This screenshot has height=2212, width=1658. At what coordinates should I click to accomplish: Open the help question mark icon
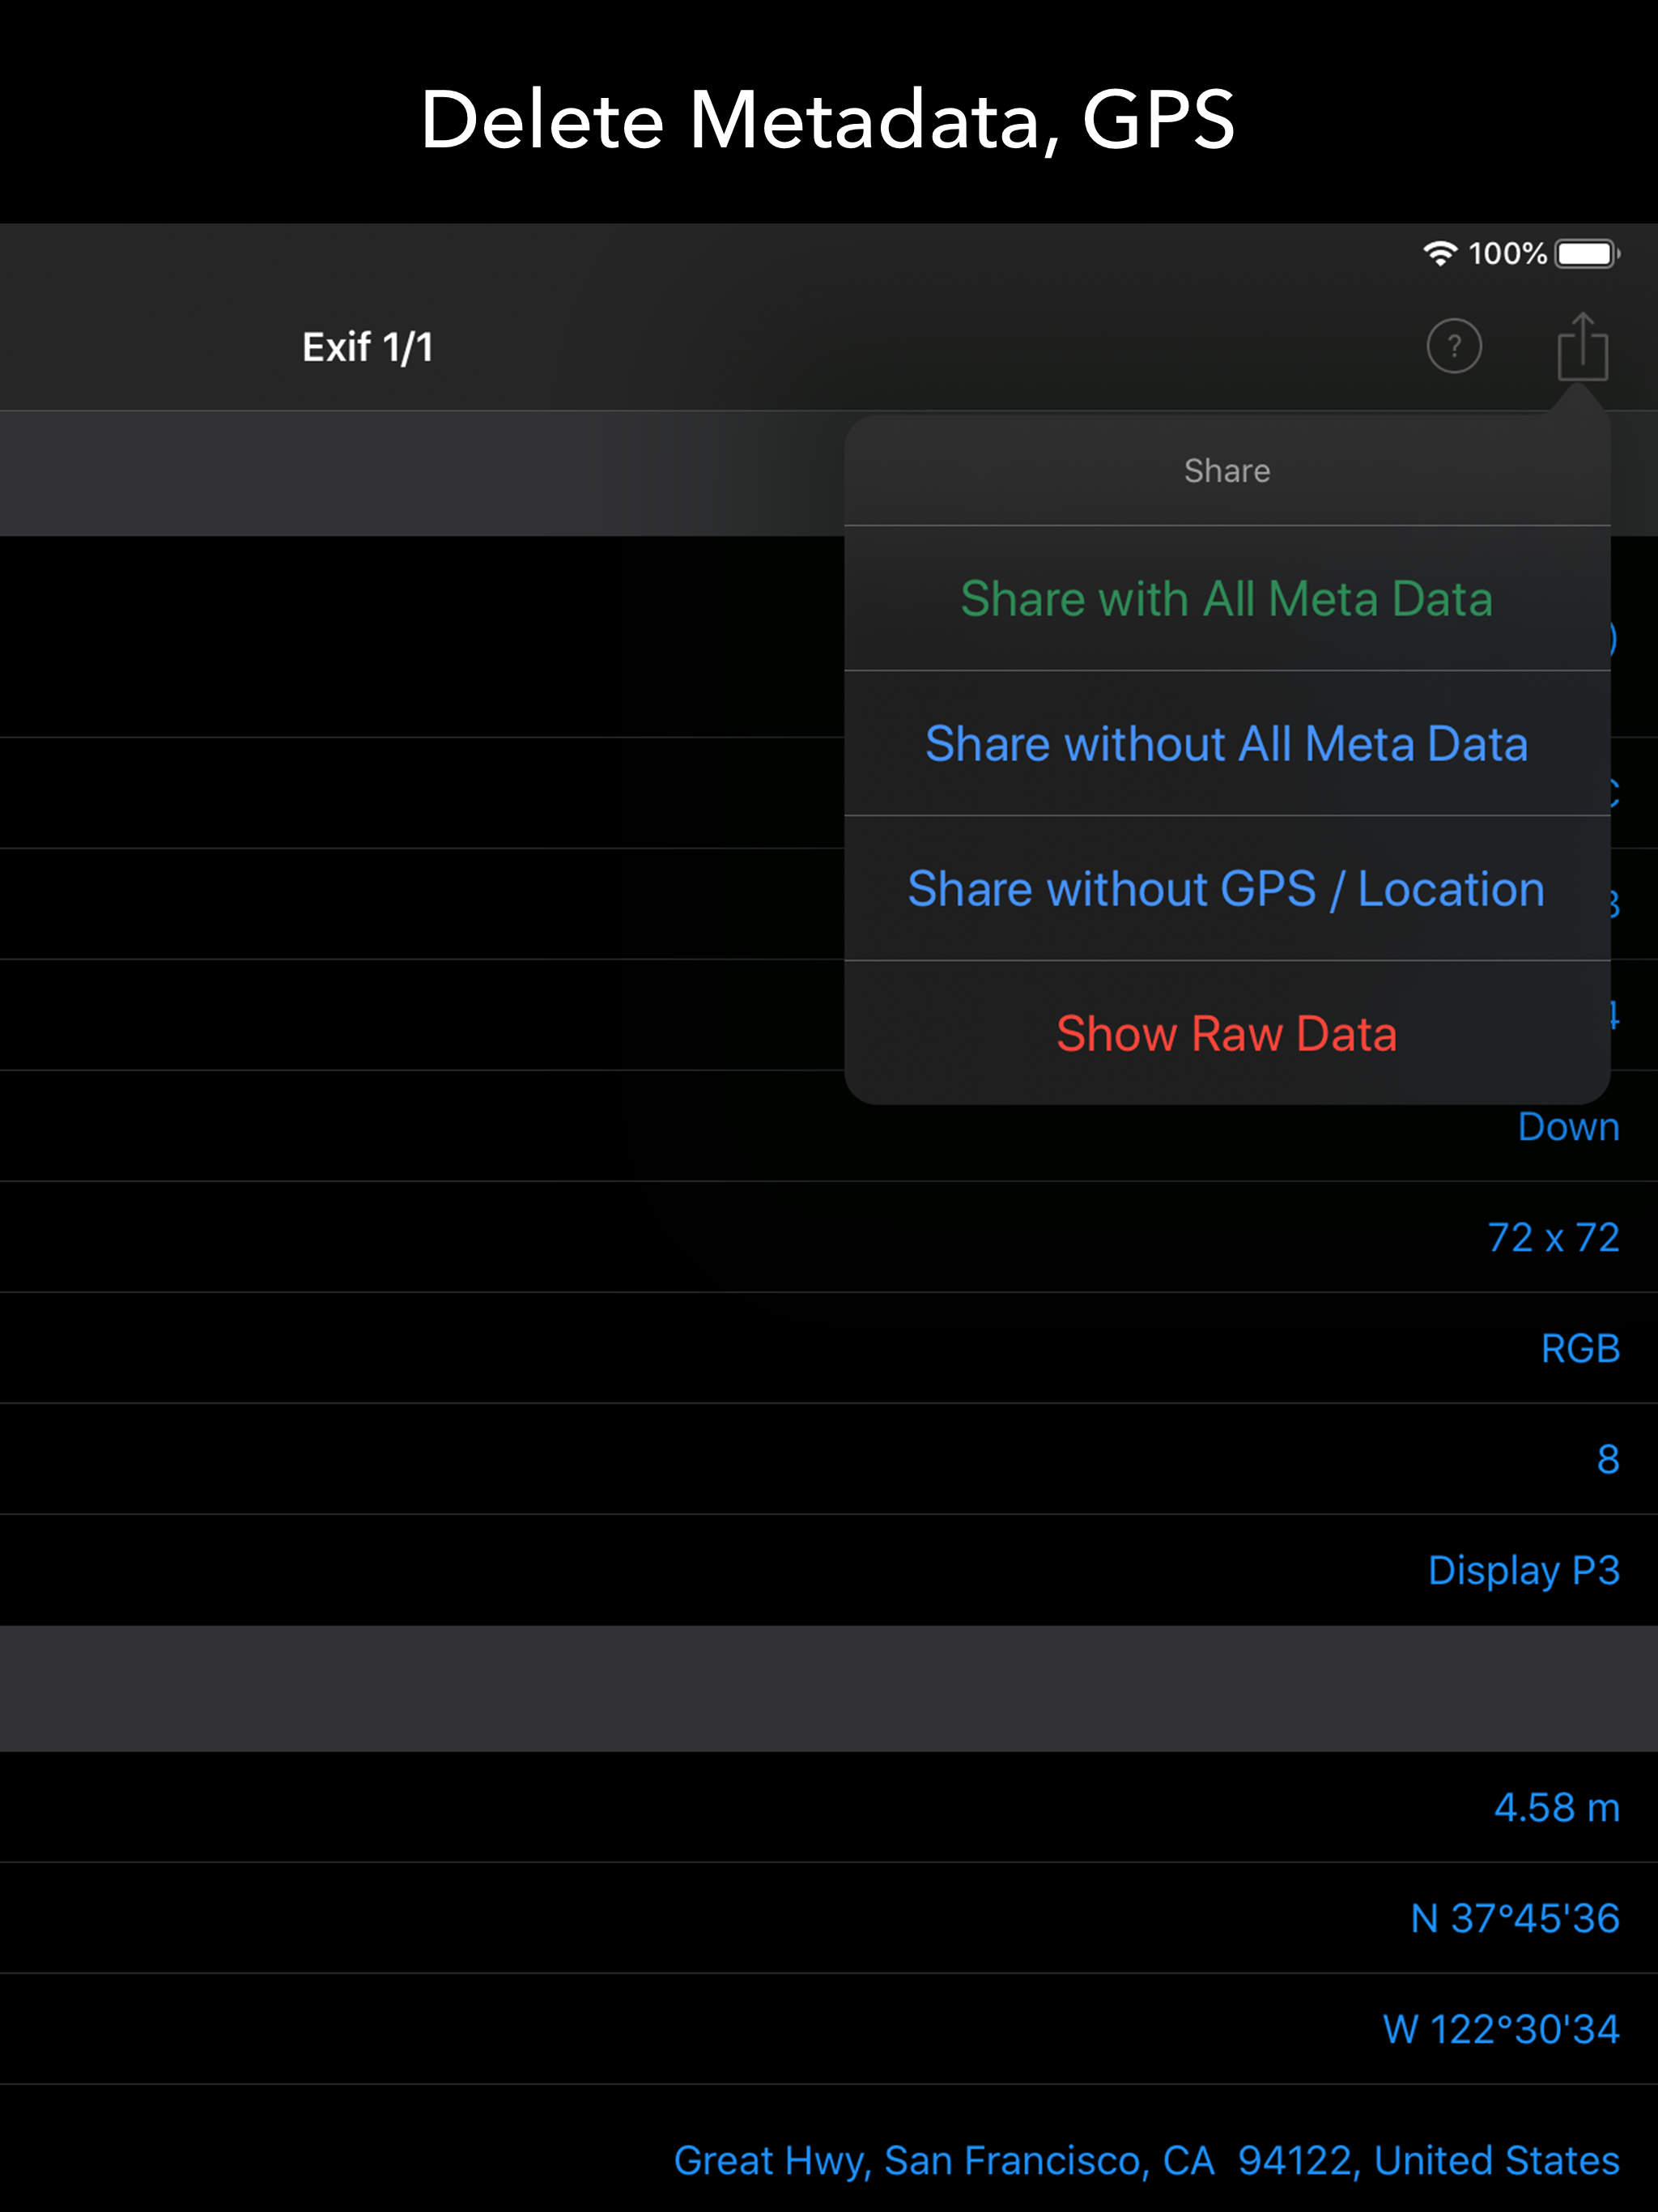[1453, 347]
